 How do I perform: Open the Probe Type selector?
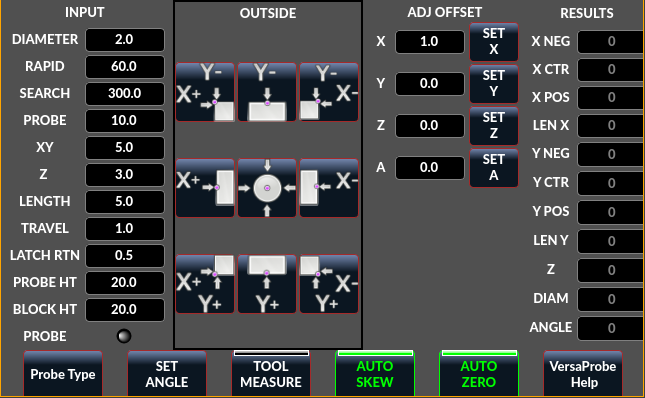coord(63,373)
